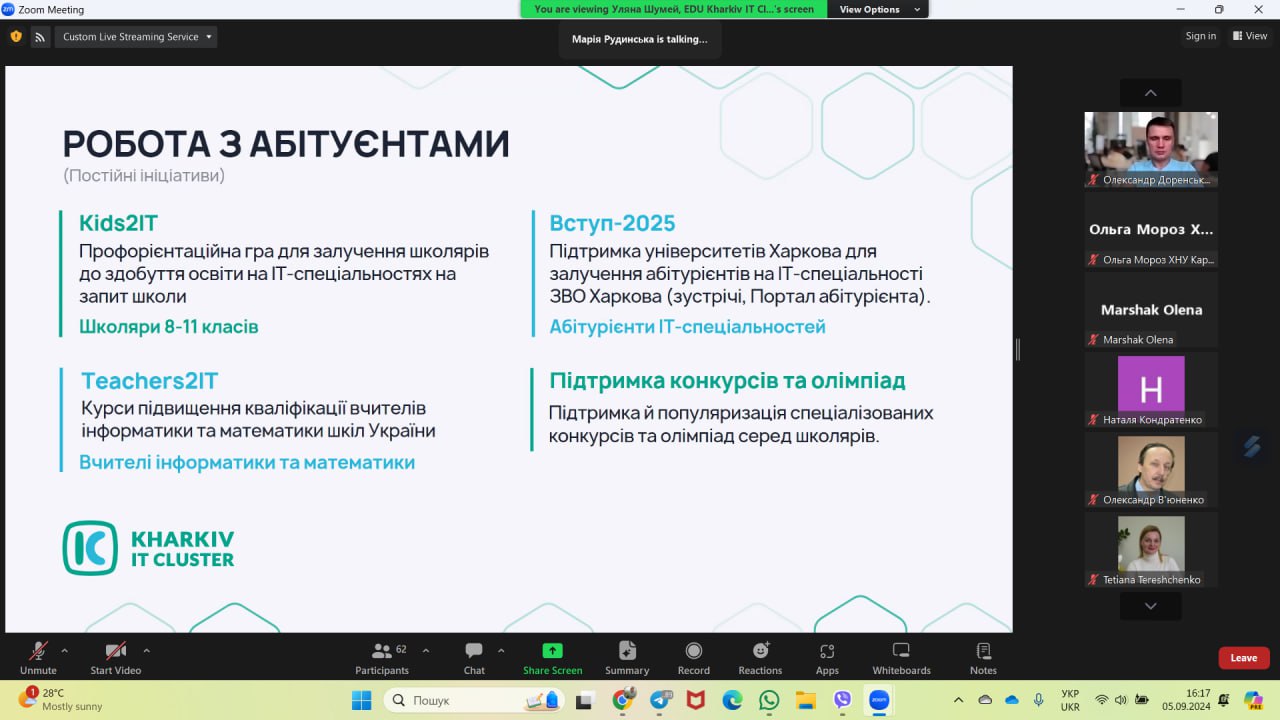Toggle Unmute microphone
Image resolution: width=1280 pixels, height=720 pixels.
tap(38, 651)
